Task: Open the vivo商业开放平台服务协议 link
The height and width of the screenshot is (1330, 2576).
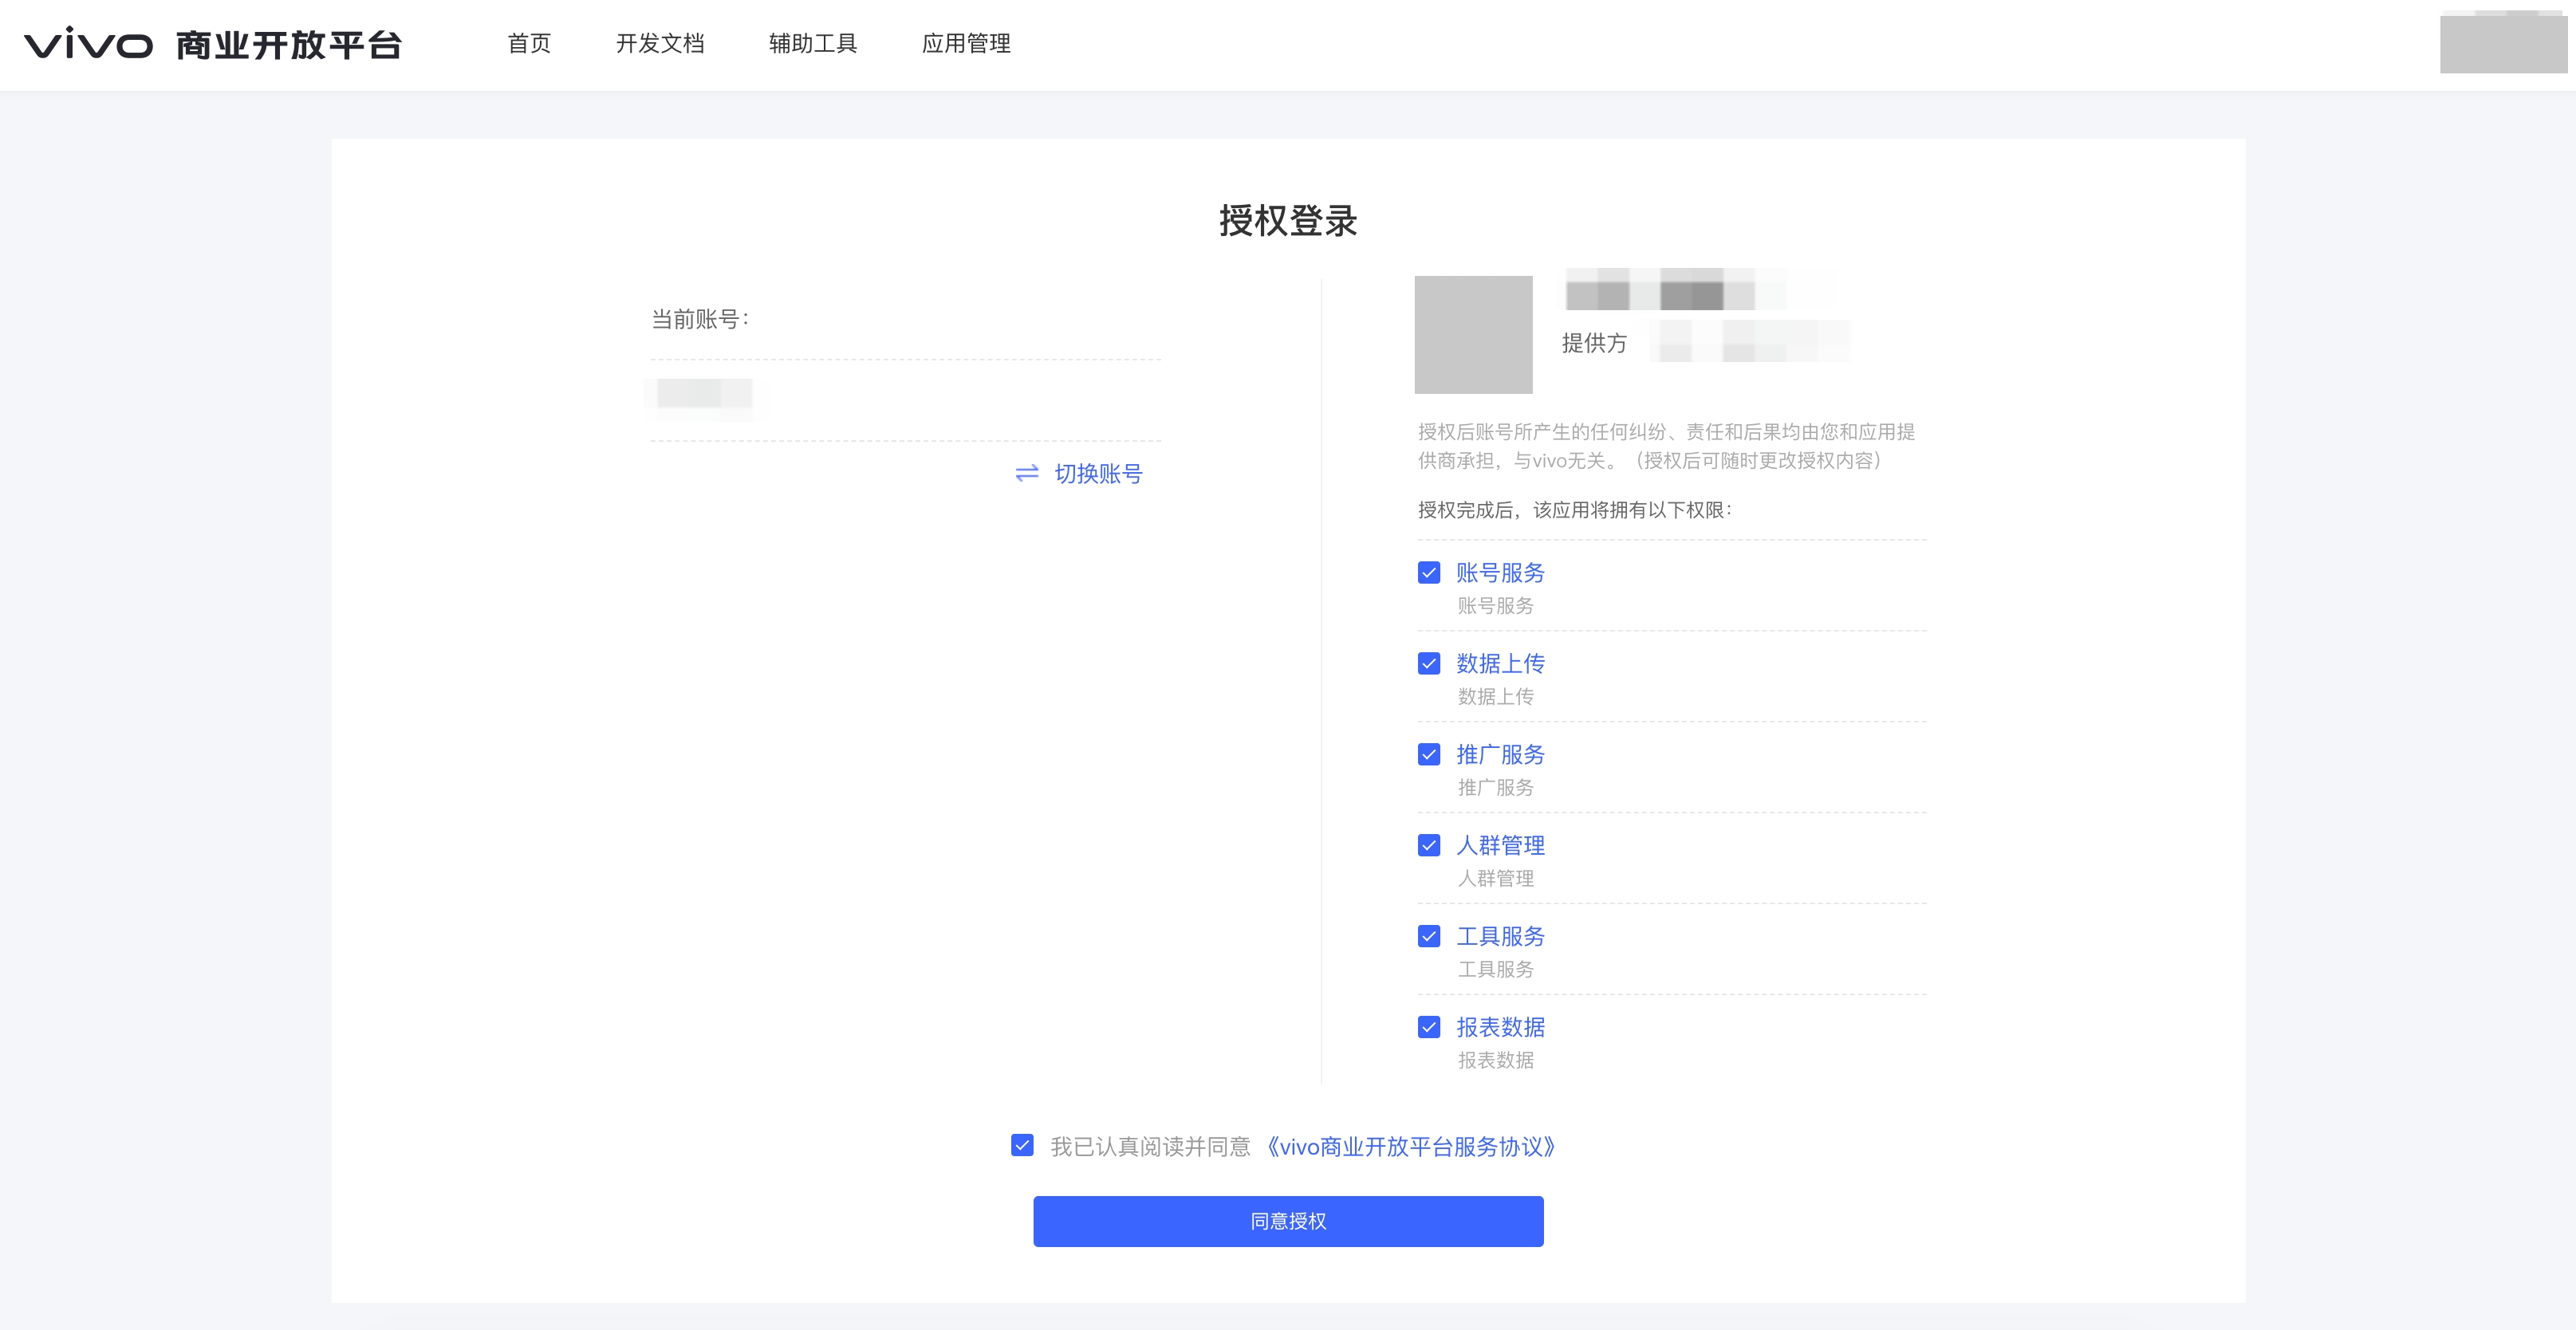Action: (x=1411, y=1146)
